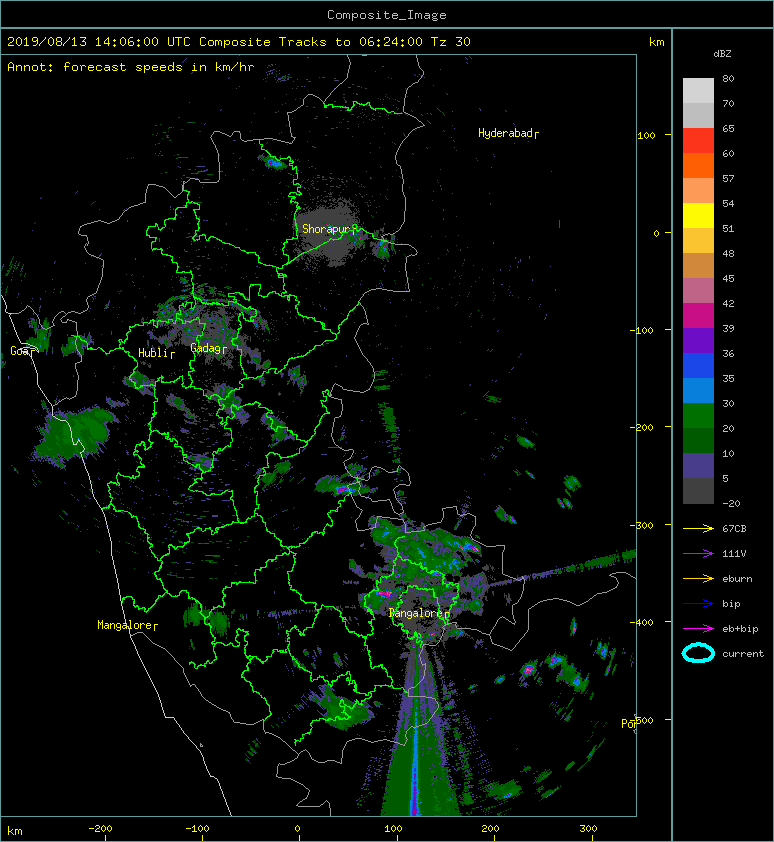Viewport: 774px width, 842px height.
Task: Click the 100 tick on vertical axis
Action: coord(646,135)
